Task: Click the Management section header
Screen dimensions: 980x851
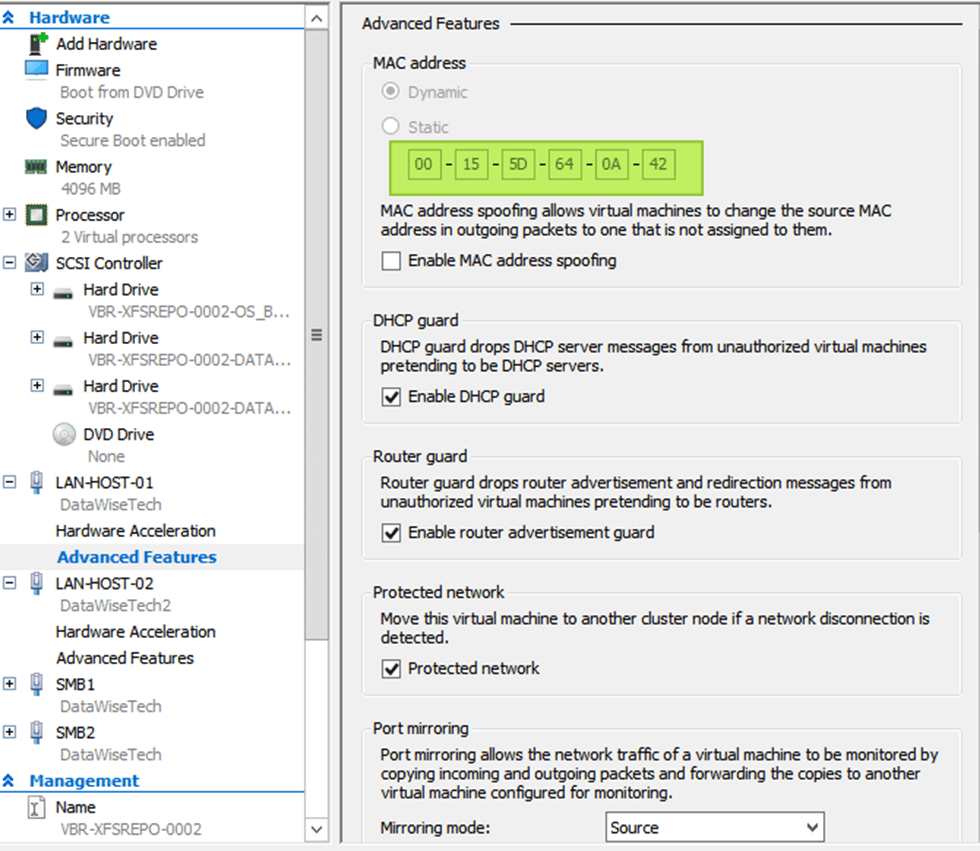Action: tap(84, 780)
